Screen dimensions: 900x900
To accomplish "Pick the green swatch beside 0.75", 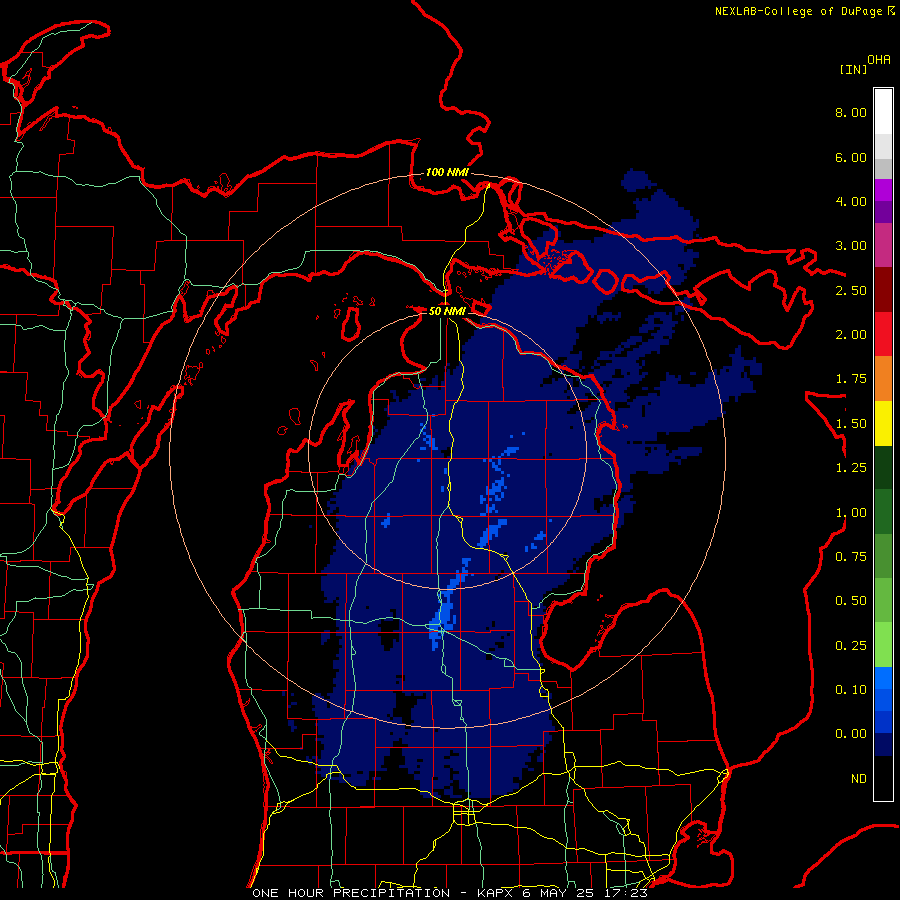I will click(883, 556).
